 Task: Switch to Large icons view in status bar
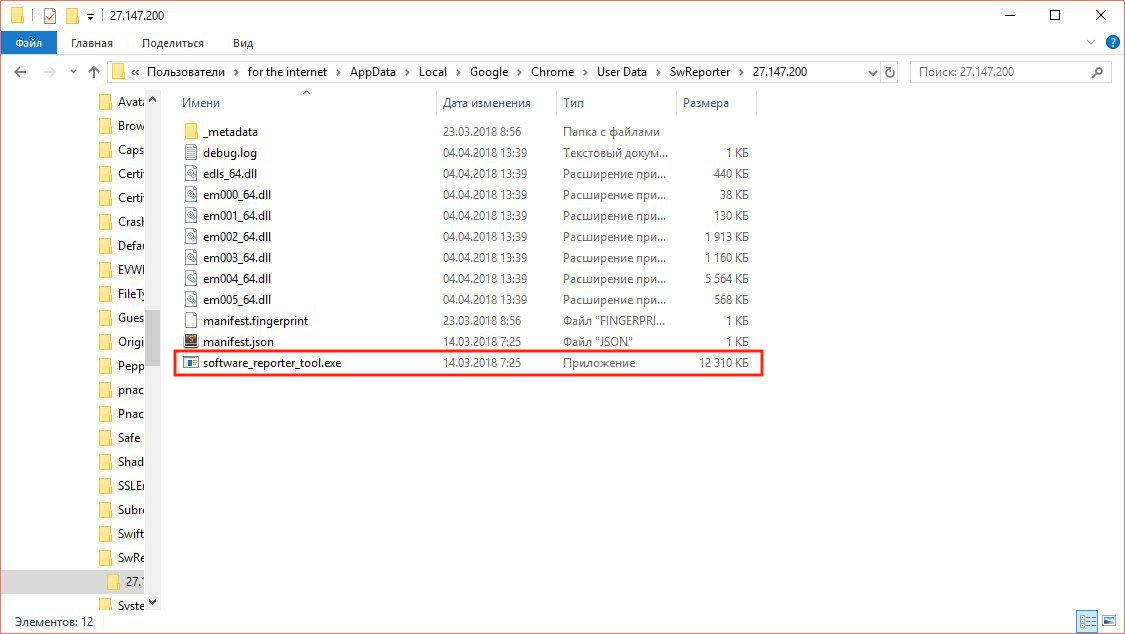pos(1109,621)
